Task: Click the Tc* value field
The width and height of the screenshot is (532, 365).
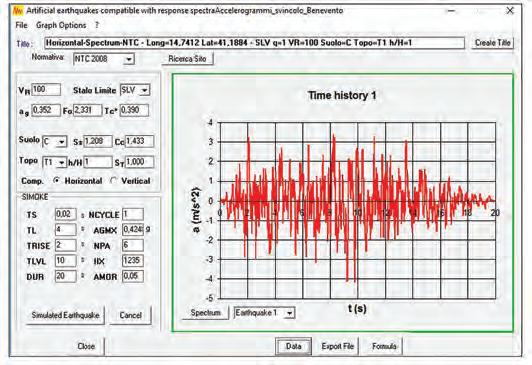Action: (x=135, y=110)
